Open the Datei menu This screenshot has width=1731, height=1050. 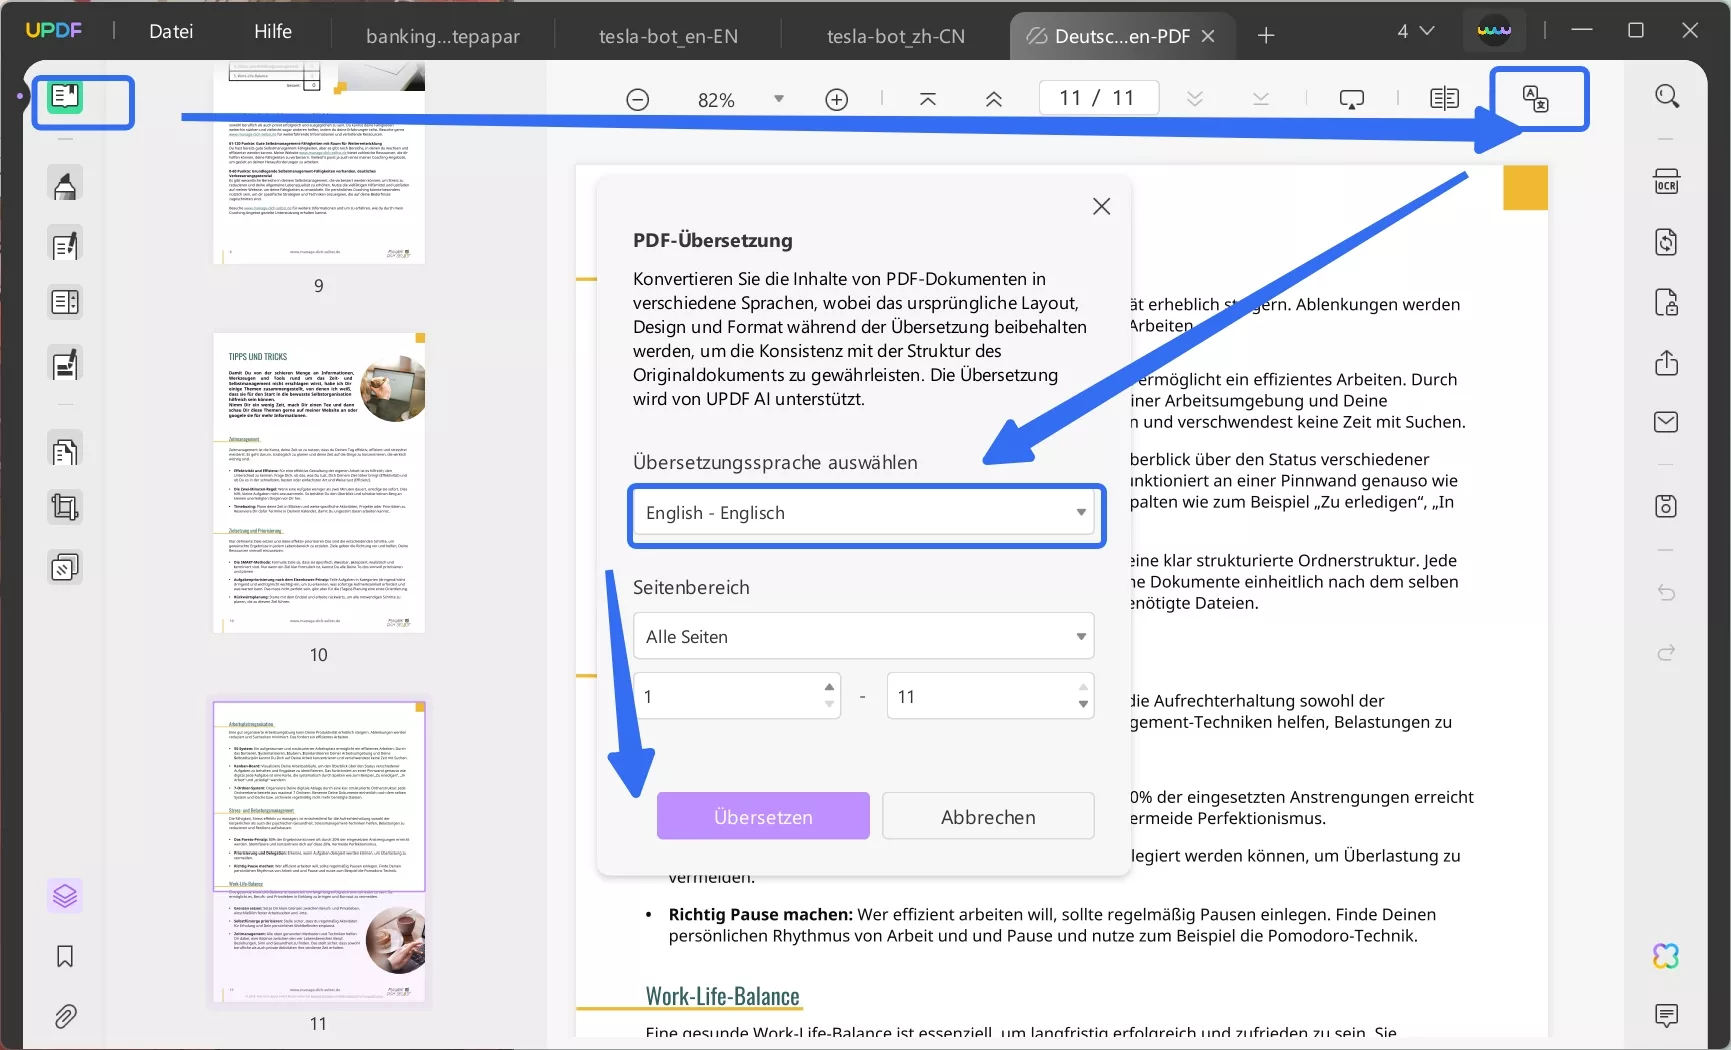pyautogui.click(x=171, y=31)
